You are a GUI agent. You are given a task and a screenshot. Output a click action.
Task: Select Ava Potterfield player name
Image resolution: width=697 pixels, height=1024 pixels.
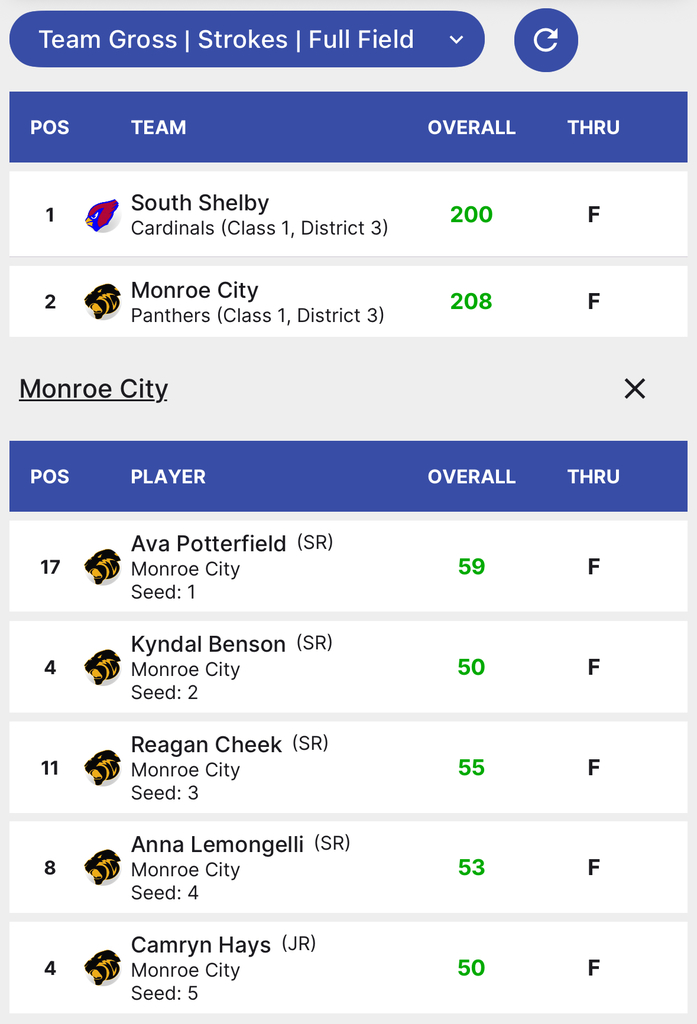[208, 544]
